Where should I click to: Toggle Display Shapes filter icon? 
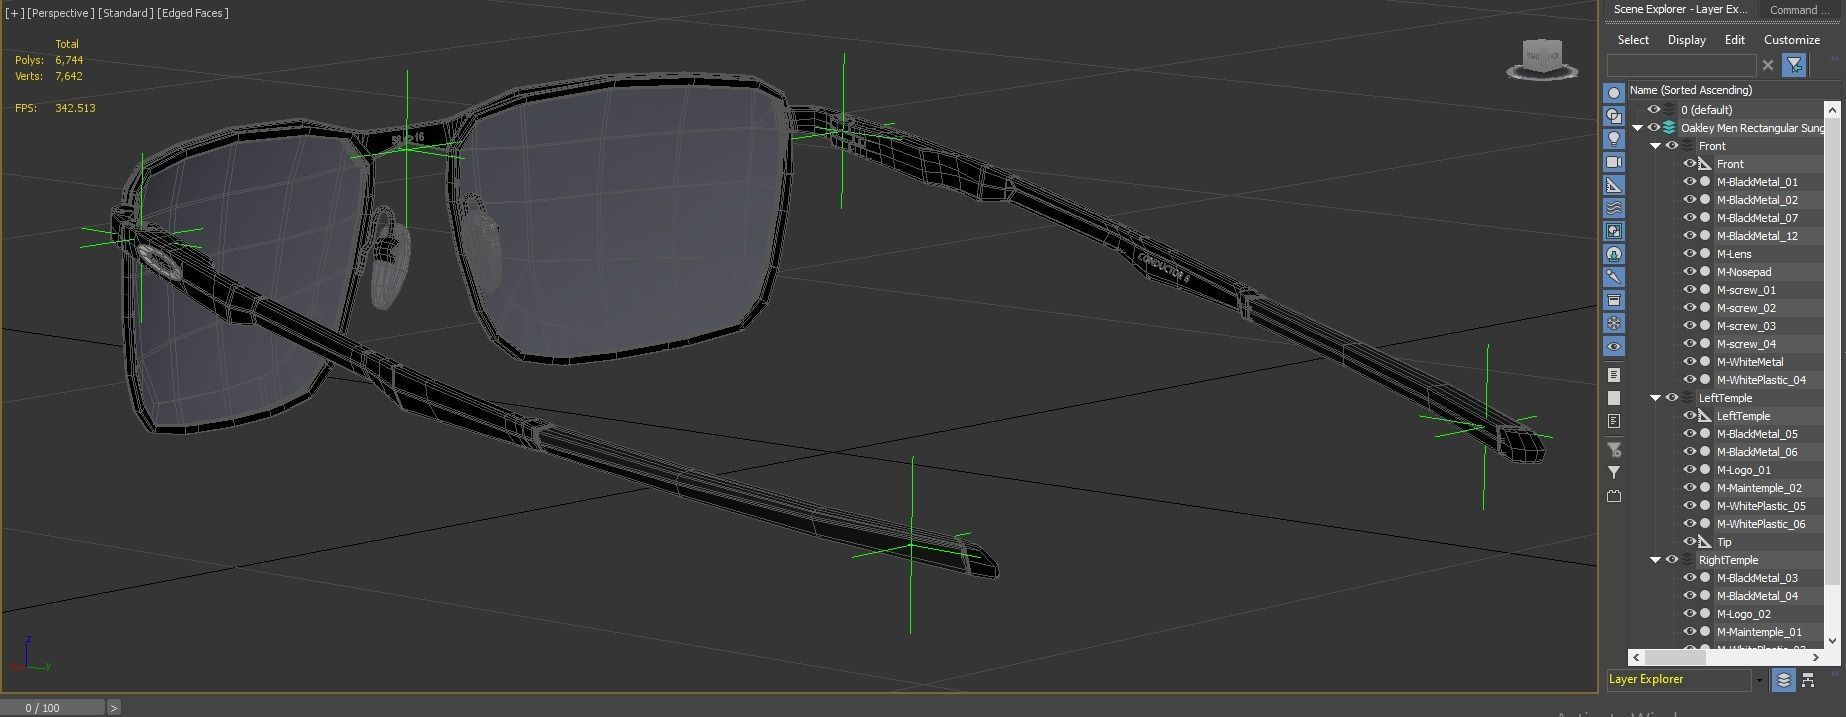point(1613,116)
